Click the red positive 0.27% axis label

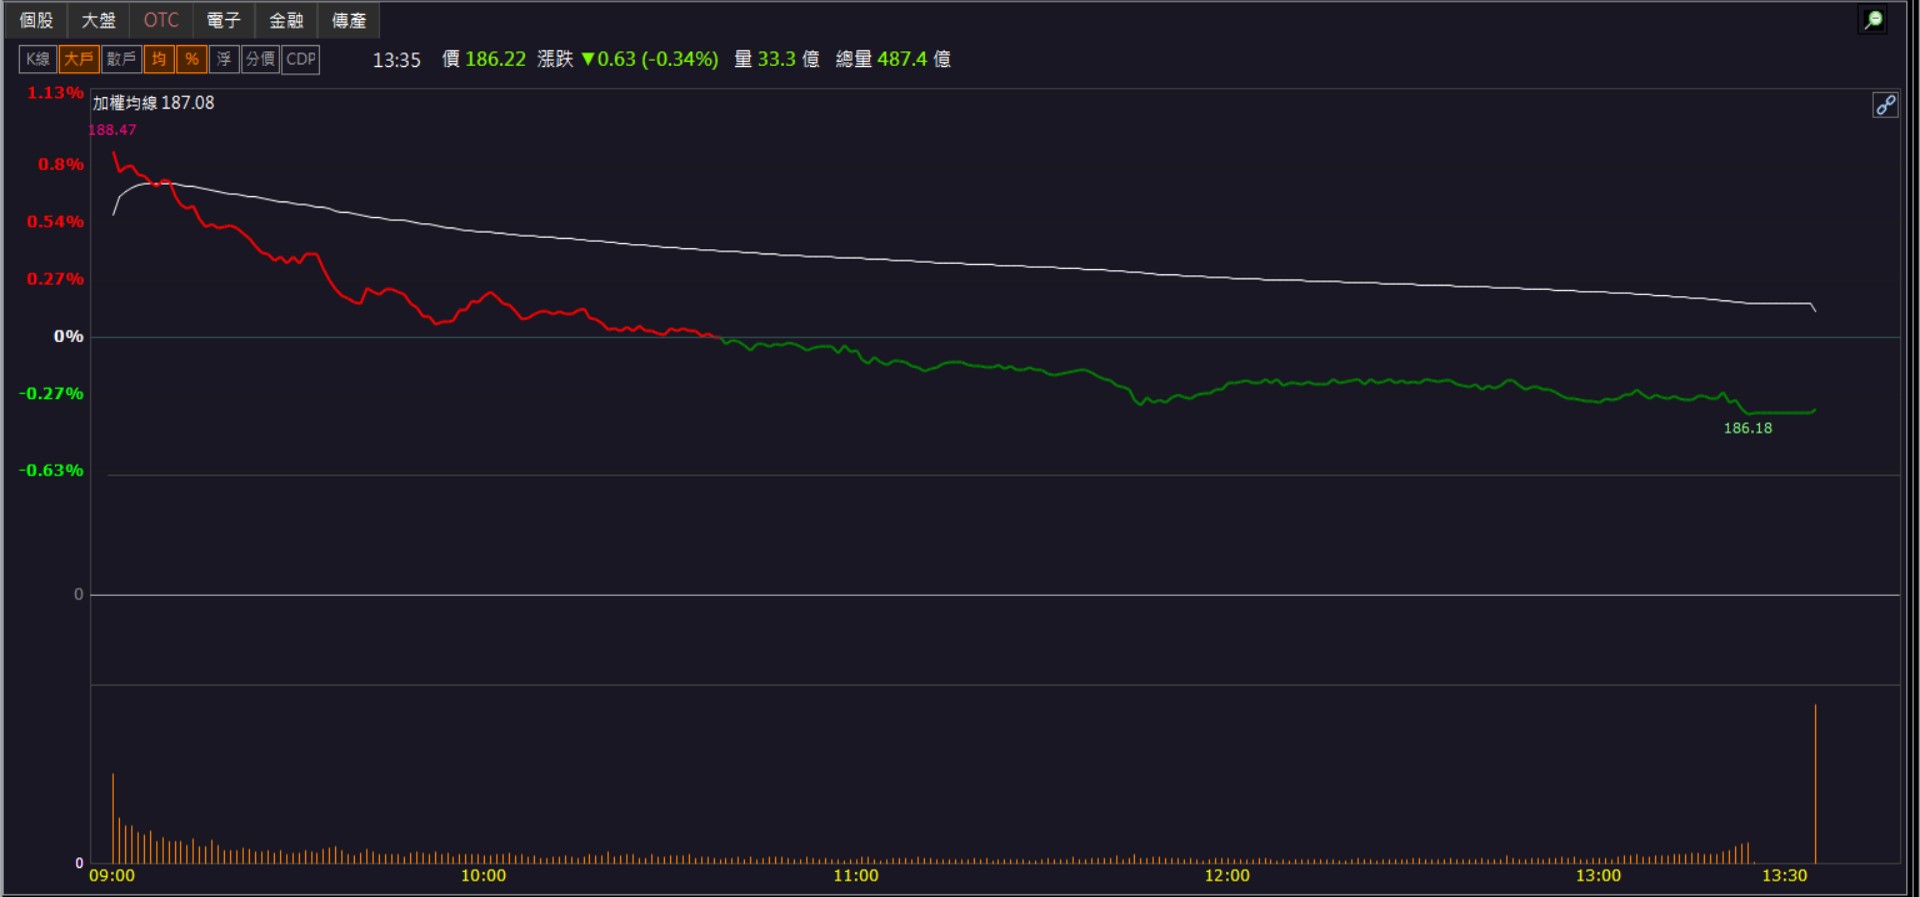[x=55, y=279]
